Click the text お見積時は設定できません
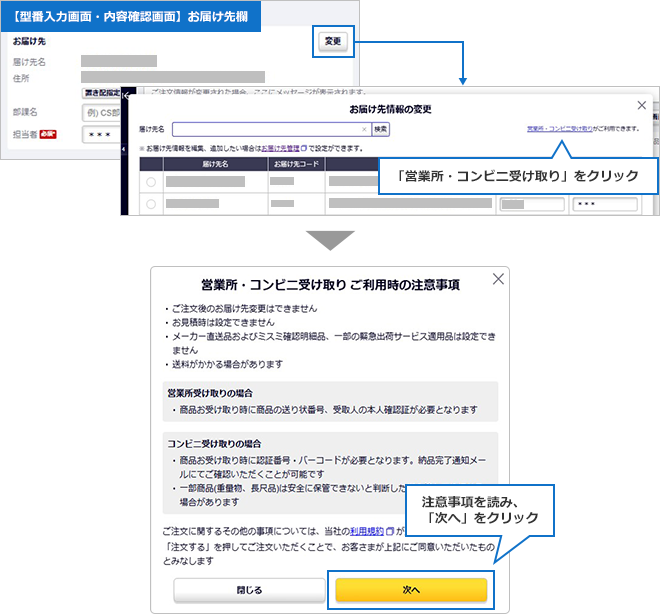This screenshot has width=660, height=614. click(223, 322)
